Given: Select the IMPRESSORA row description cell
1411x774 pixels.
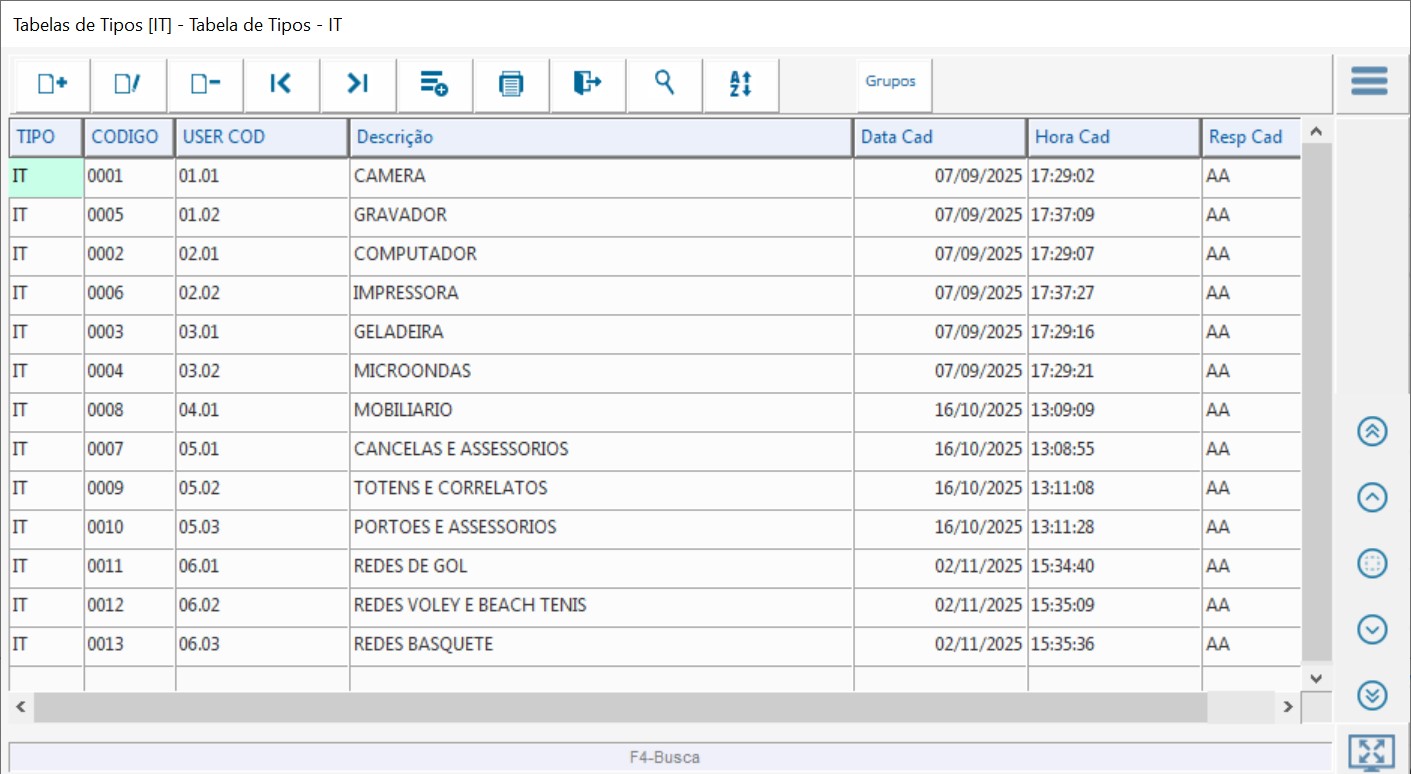Looking at the screenshot, I should pos(600,293).
